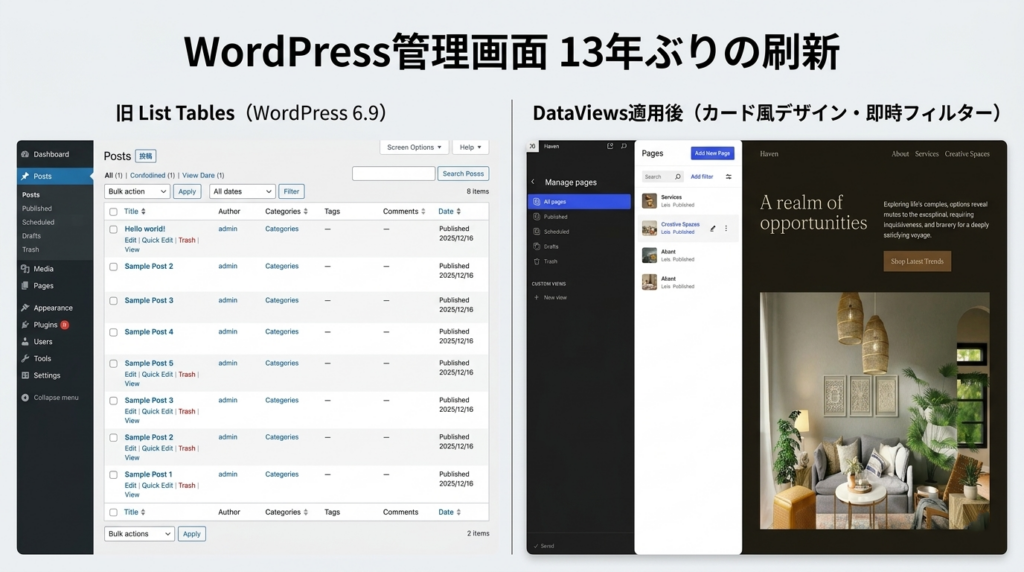Open the Plugins icon in sidebar
Screen dimensions: 1024x572
pyautogui.click(x=25, y=325)
